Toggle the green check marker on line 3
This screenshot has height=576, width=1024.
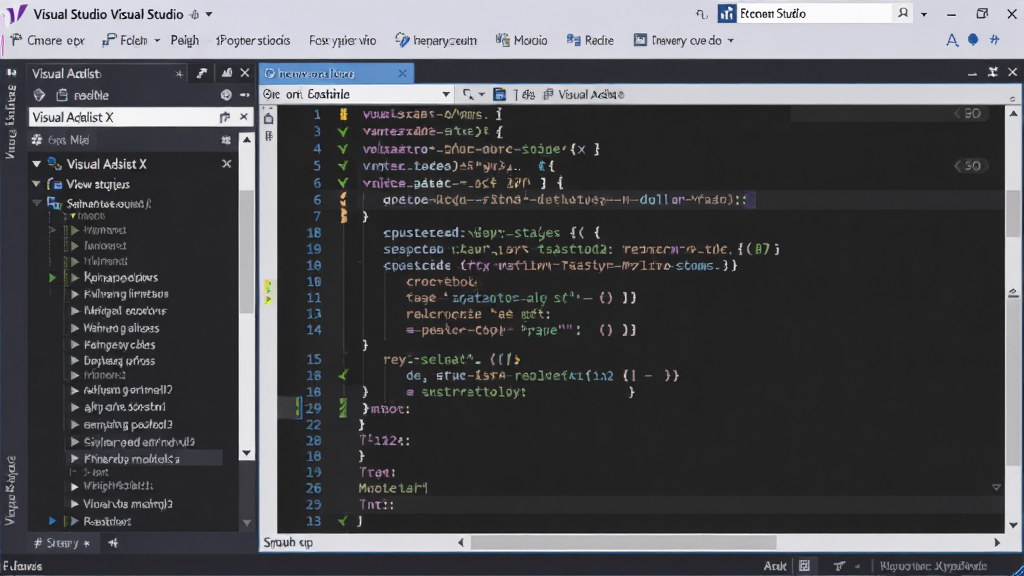[343, 132]
